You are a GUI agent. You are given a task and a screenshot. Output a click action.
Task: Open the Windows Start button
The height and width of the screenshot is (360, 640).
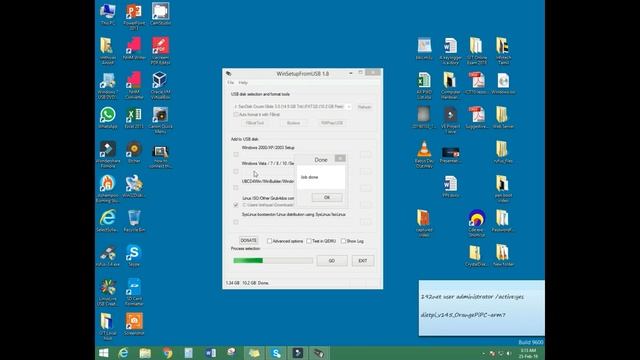[x=104, y=353]
